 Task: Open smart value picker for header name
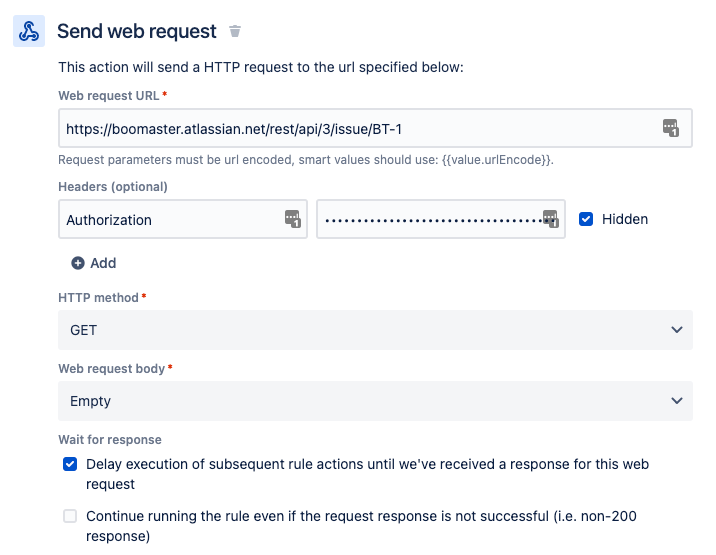pyautogui.click(x=292, y=219)
